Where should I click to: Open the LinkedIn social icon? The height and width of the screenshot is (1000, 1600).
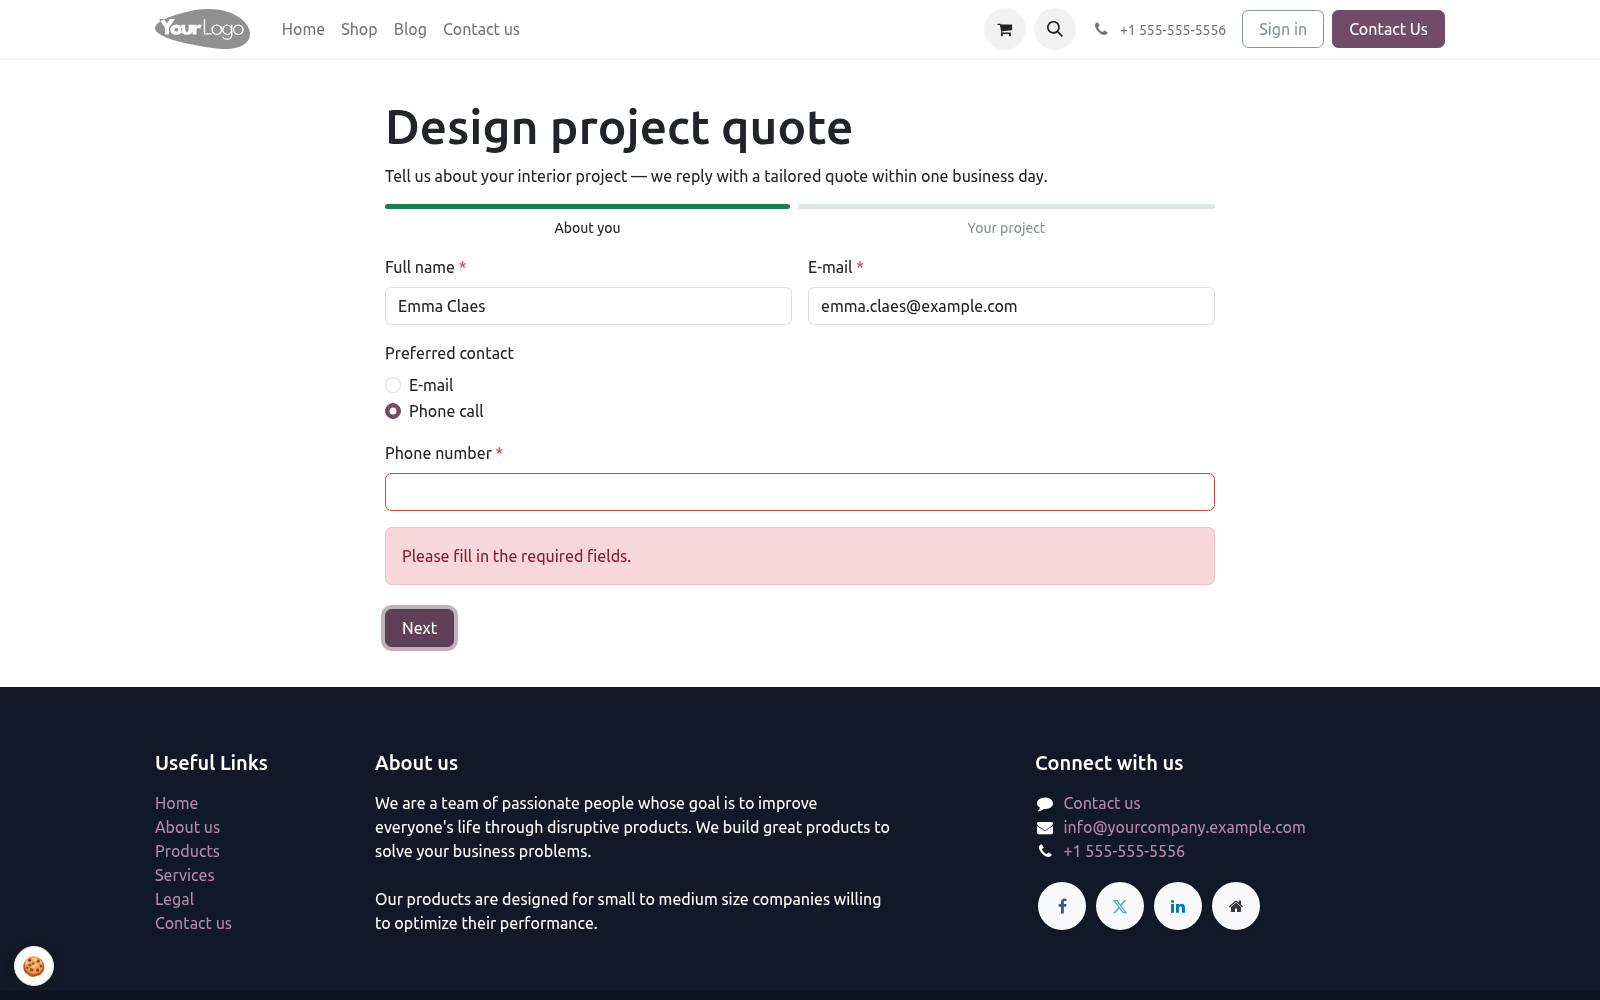(1178, 906)
